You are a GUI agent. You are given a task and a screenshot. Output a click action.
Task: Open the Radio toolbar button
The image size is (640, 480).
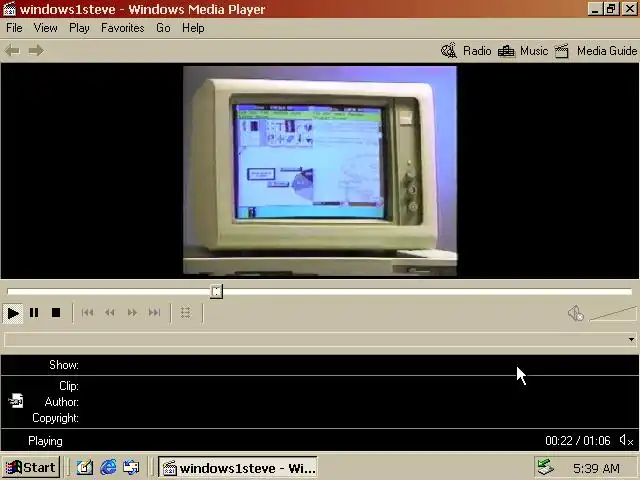(466, 51)
